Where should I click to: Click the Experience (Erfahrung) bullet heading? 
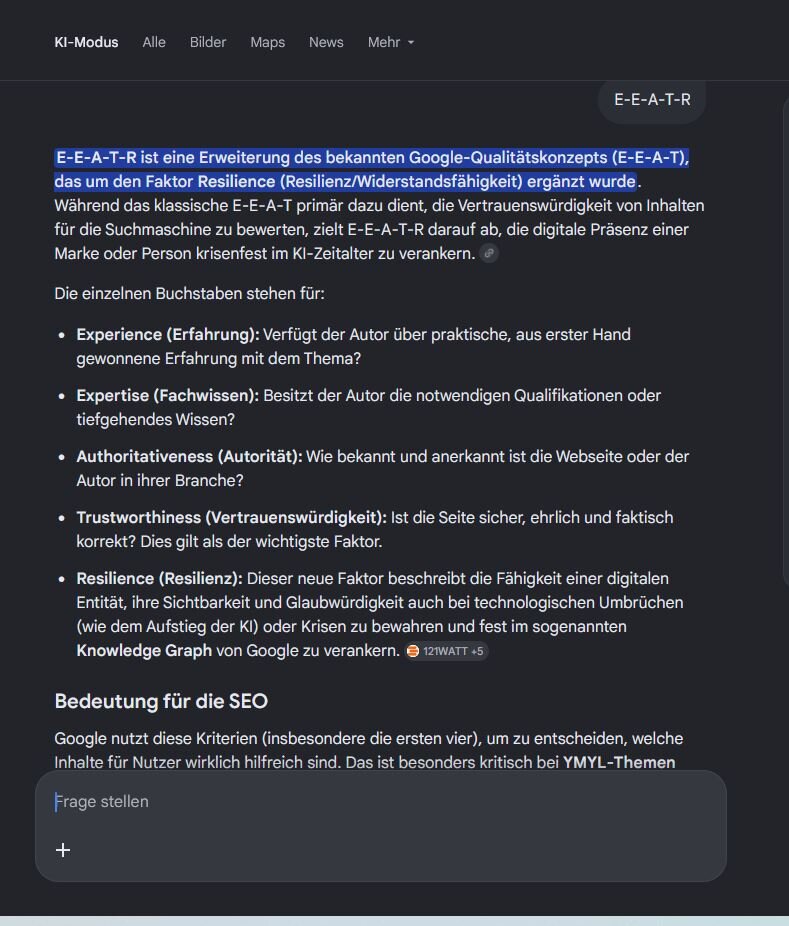tap(168, 335)
